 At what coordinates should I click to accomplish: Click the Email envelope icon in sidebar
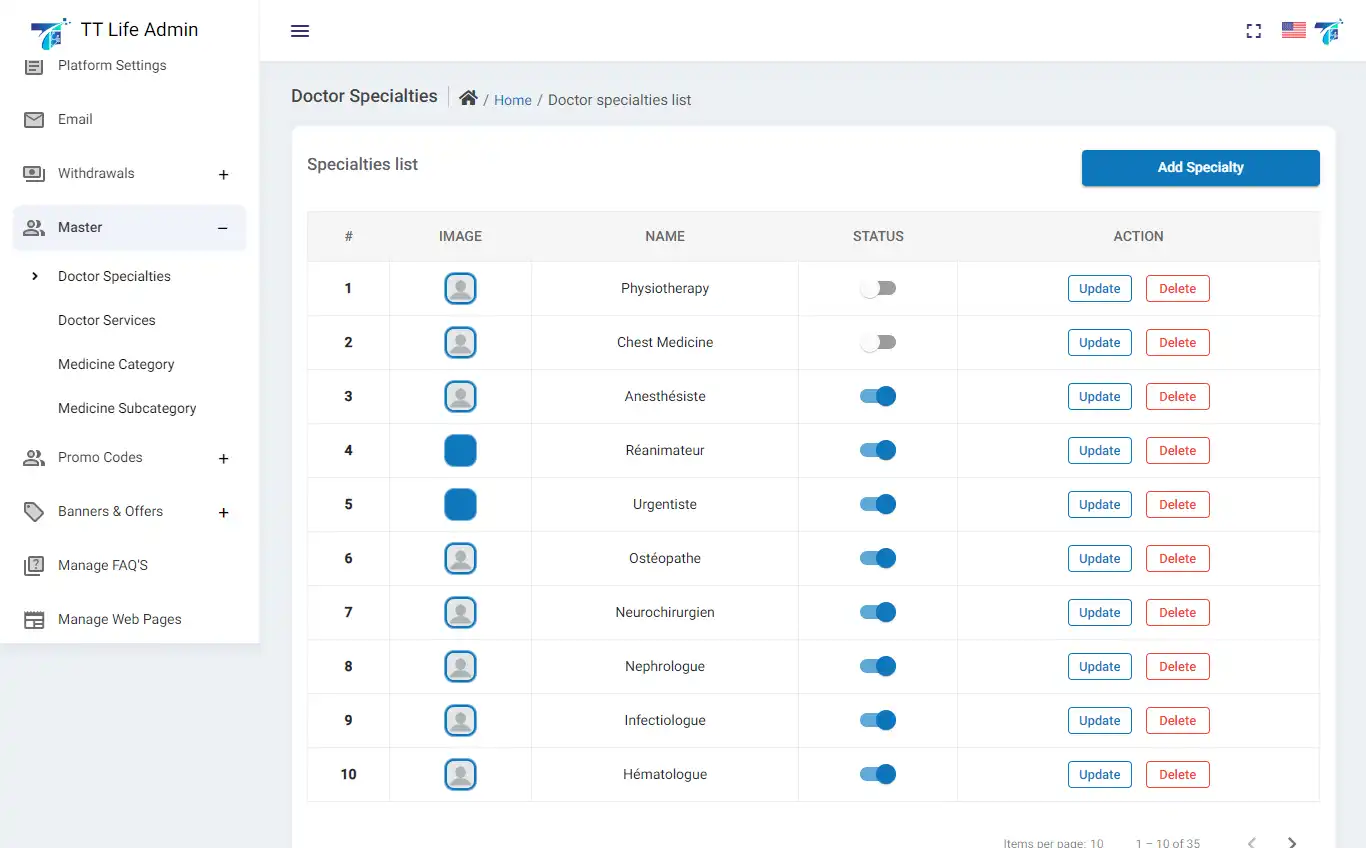click(34, 120)
